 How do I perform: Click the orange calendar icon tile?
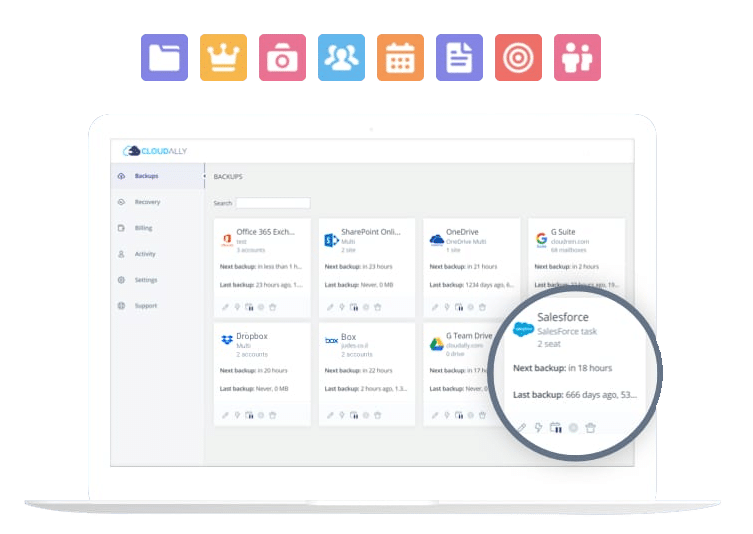coord(401,58)
